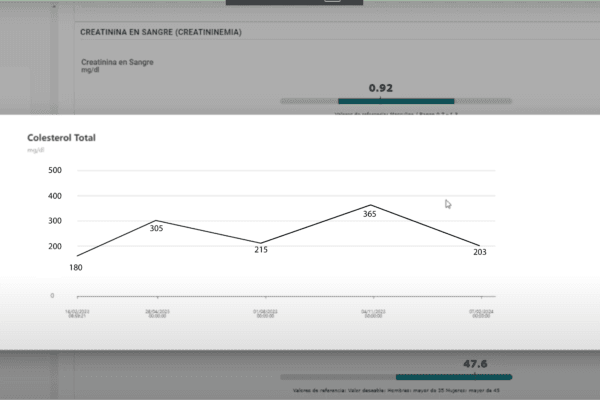Click the creatinine reference range bar
The height and width of the screenshot is (400, 600).
click(396, 101)
